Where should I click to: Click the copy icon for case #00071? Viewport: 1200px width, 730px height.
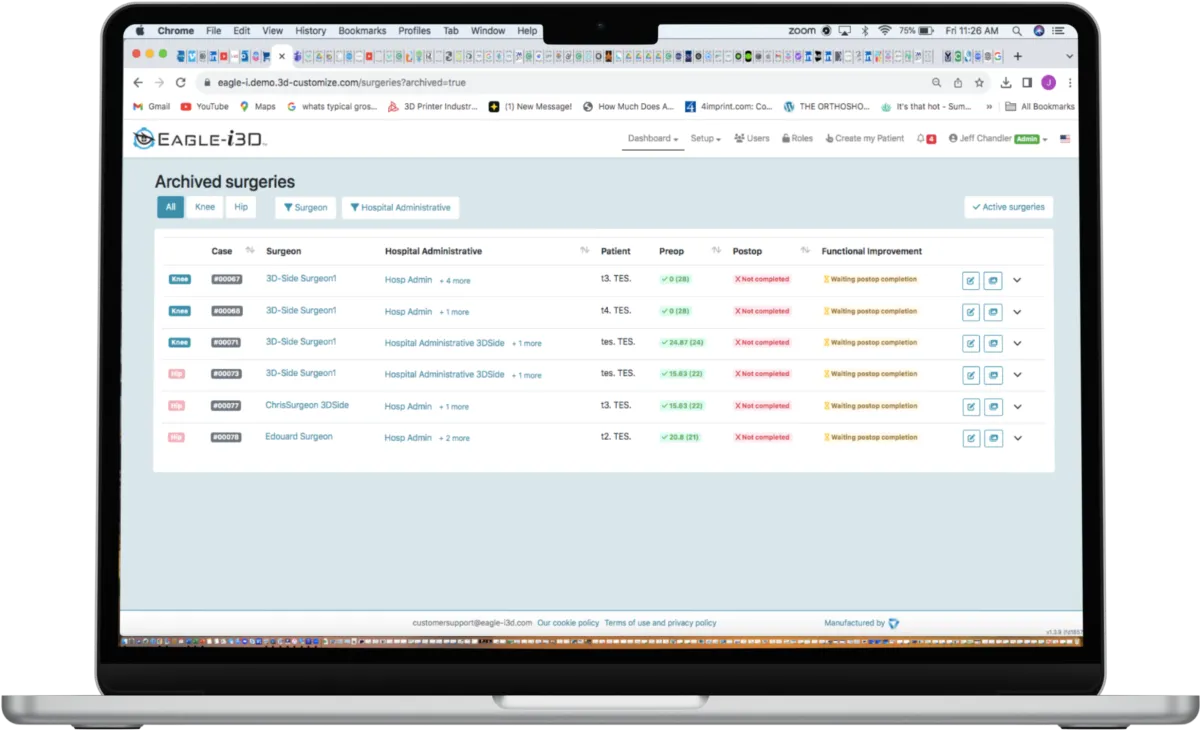[x=993, y=343]
